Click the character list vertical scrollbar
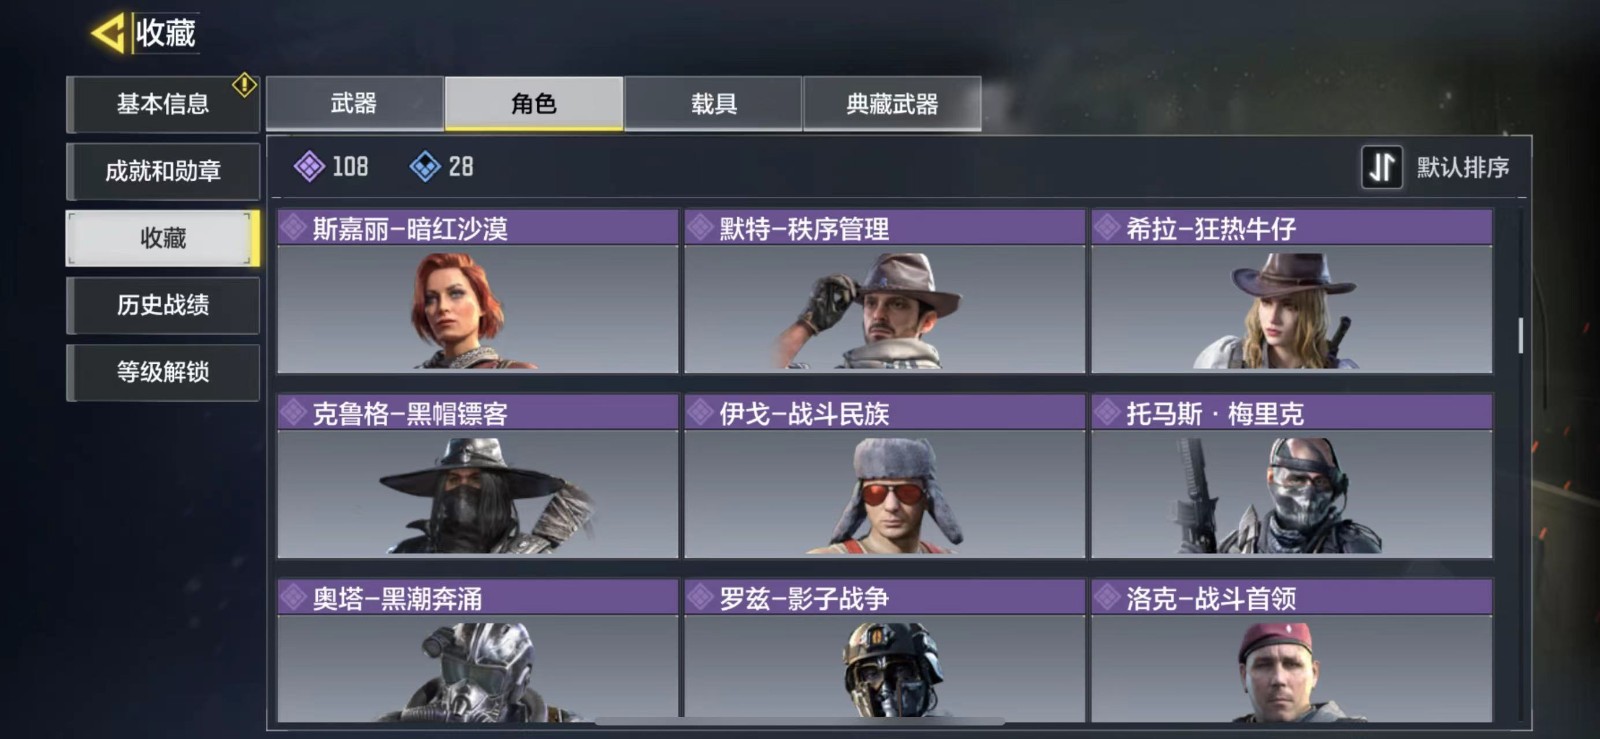This screenshot has height=739, width=1600. click(1521, 335)
